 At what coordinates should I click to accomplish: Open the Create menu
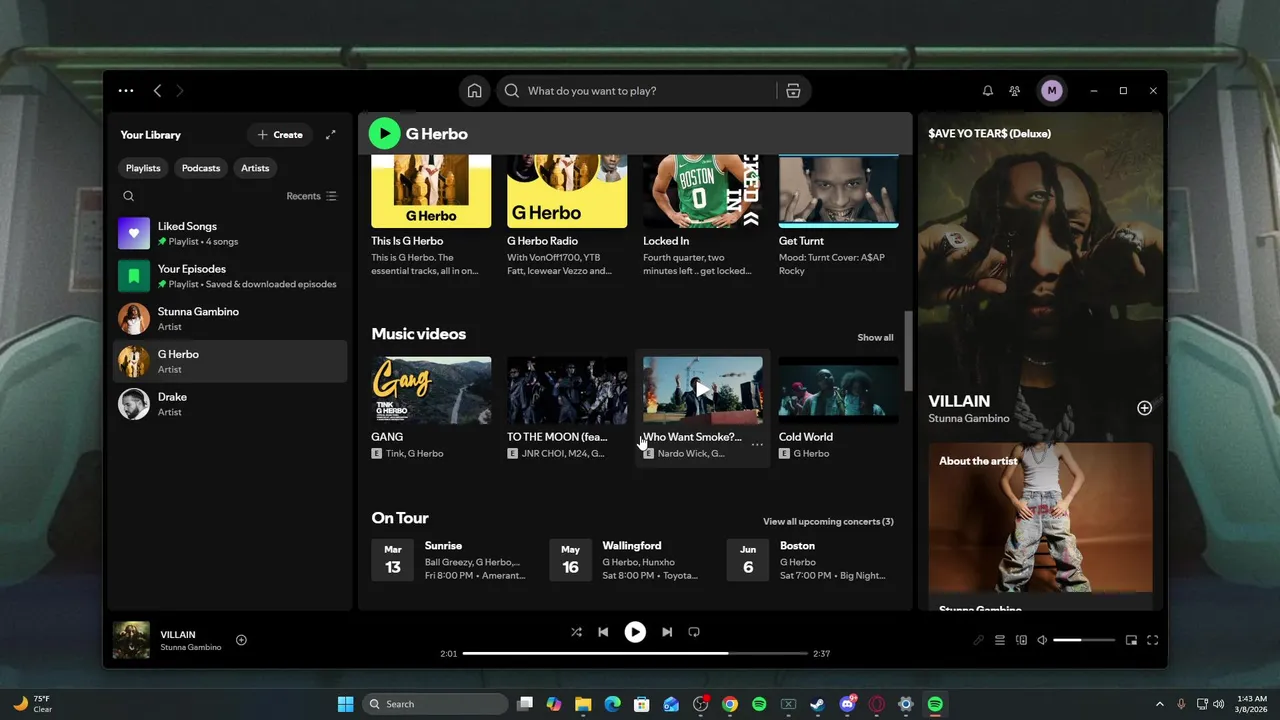[280, 135]
